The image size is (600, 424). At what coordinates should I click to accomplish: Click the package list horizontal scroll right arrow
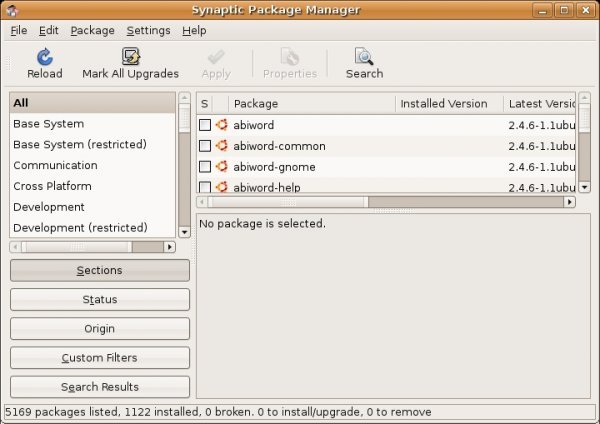[570, 201]
